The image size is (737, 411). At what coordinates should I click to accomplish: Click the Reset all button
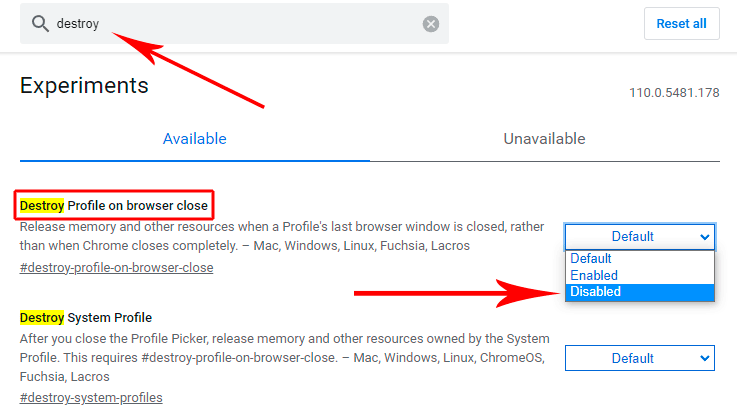click(681, 24)
